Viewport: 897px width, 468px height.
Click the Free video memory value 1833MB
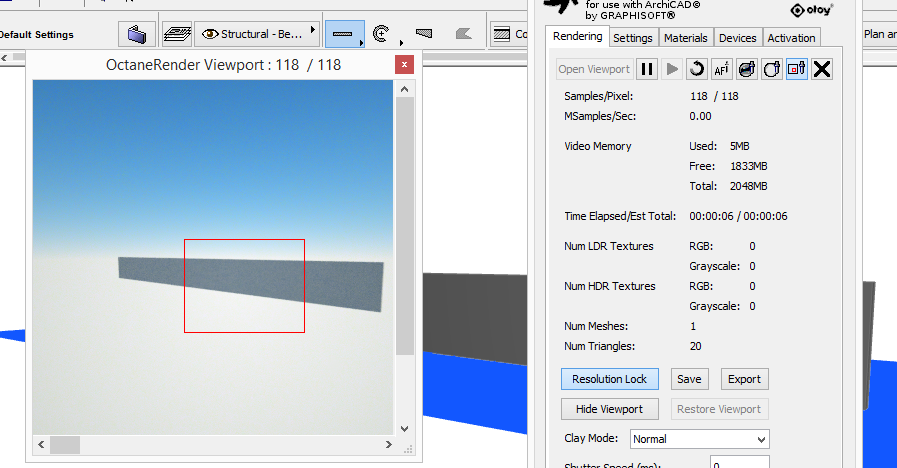pyautogui.click(x=748, y=166)
